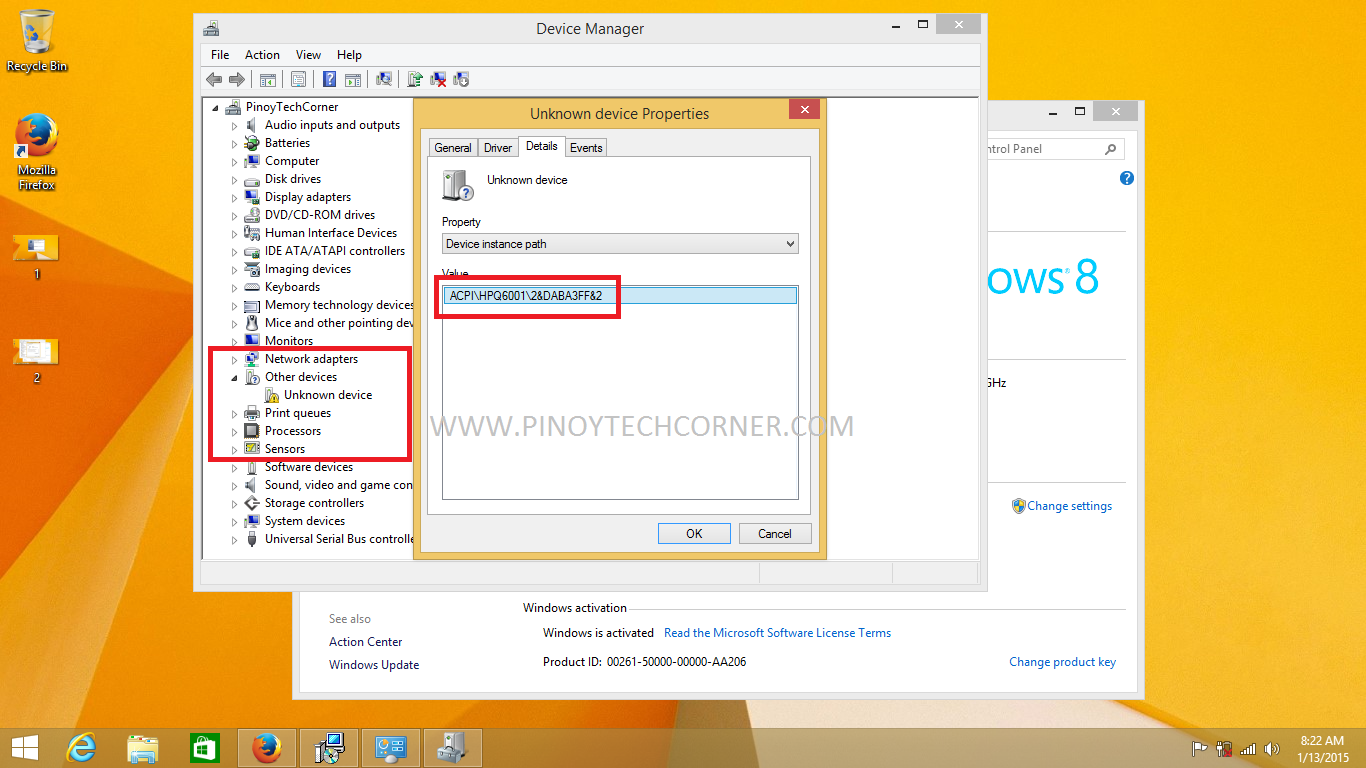1366x768 pixels.
Task: Toggle the Show/Hide Console Tree toolbar icon
Action: click(268, 79)
